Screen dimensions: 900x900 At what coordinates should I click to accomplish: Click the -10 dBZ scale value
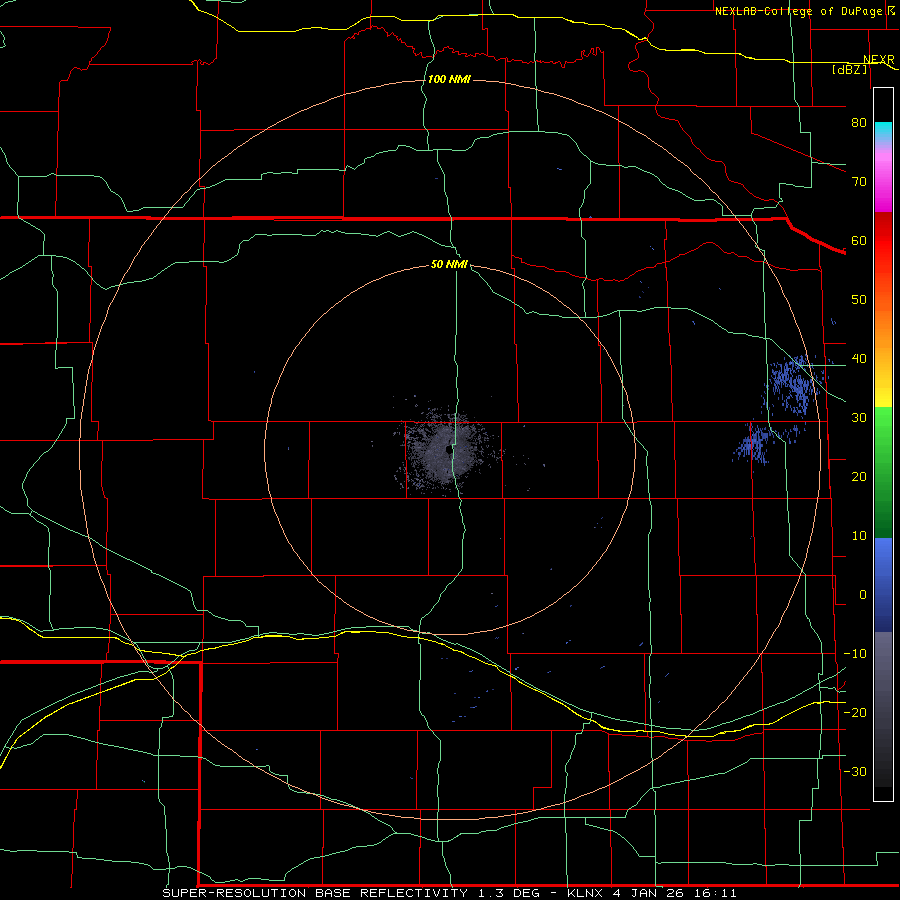[855, 654]
